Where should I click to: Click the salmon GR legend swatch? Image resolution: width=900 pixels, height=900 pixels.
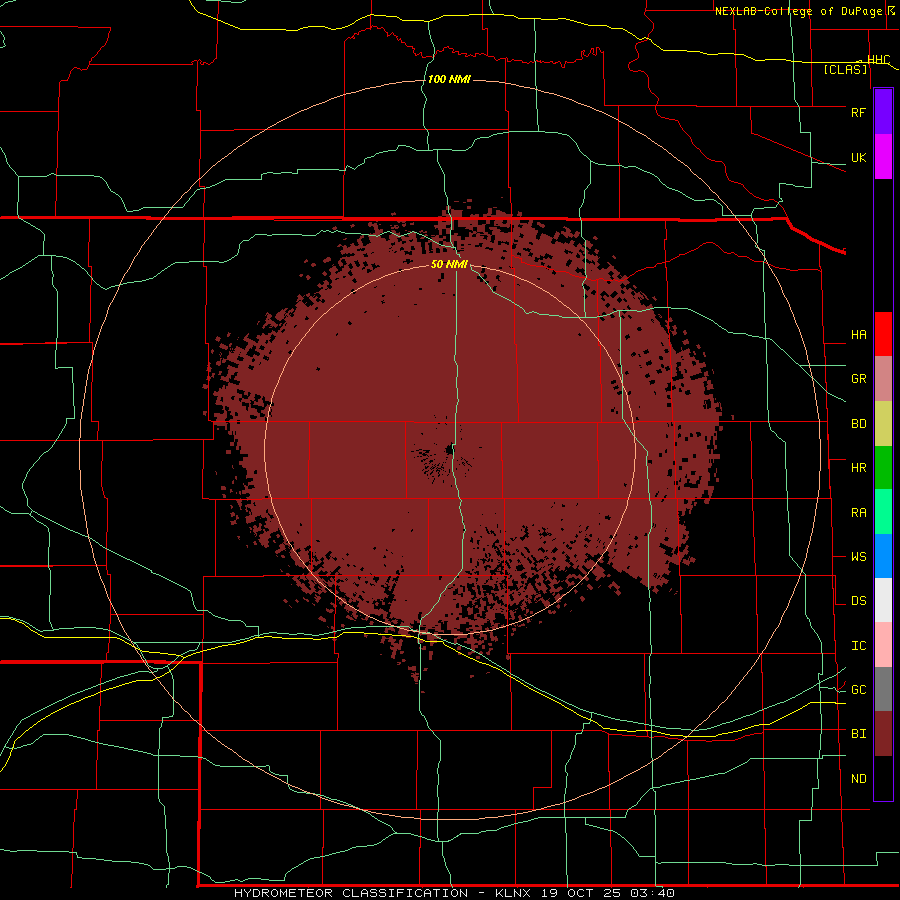coord(883,379)
